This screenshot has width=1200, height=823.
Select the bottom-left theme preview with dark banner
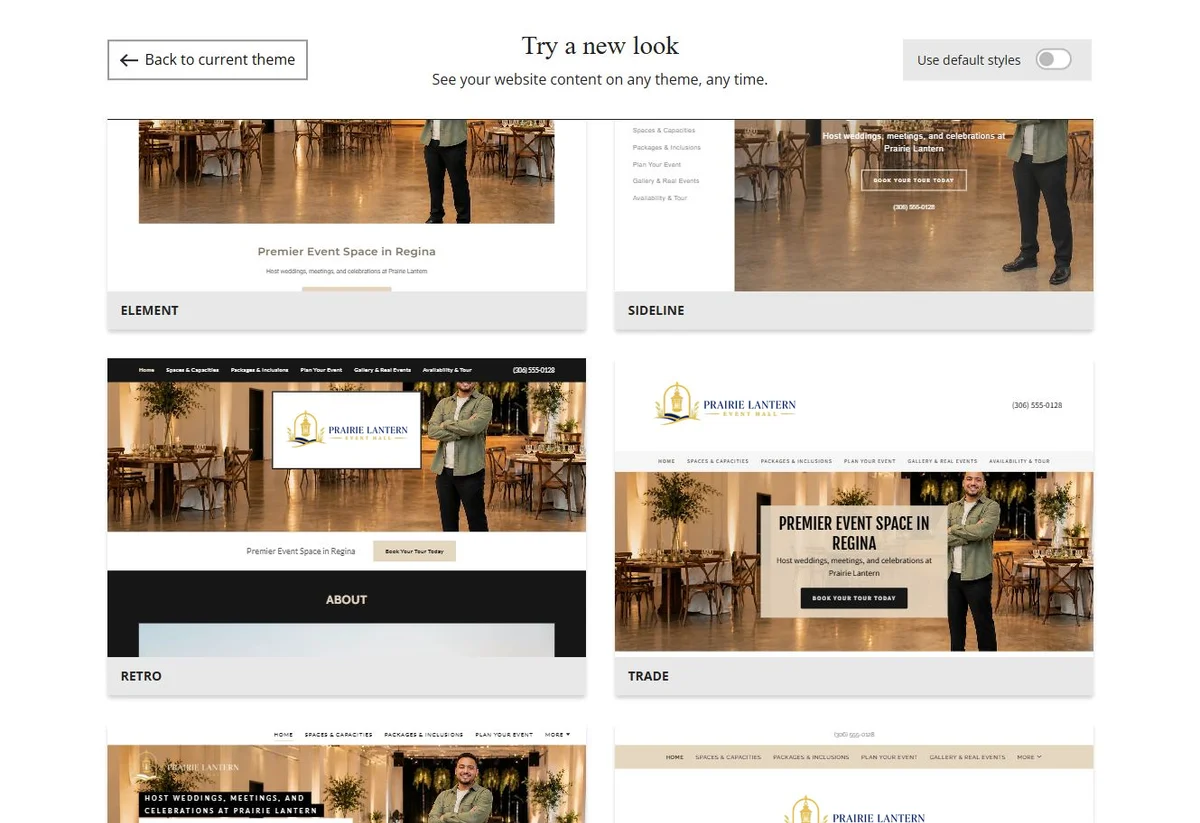click(x=346, y=775)
